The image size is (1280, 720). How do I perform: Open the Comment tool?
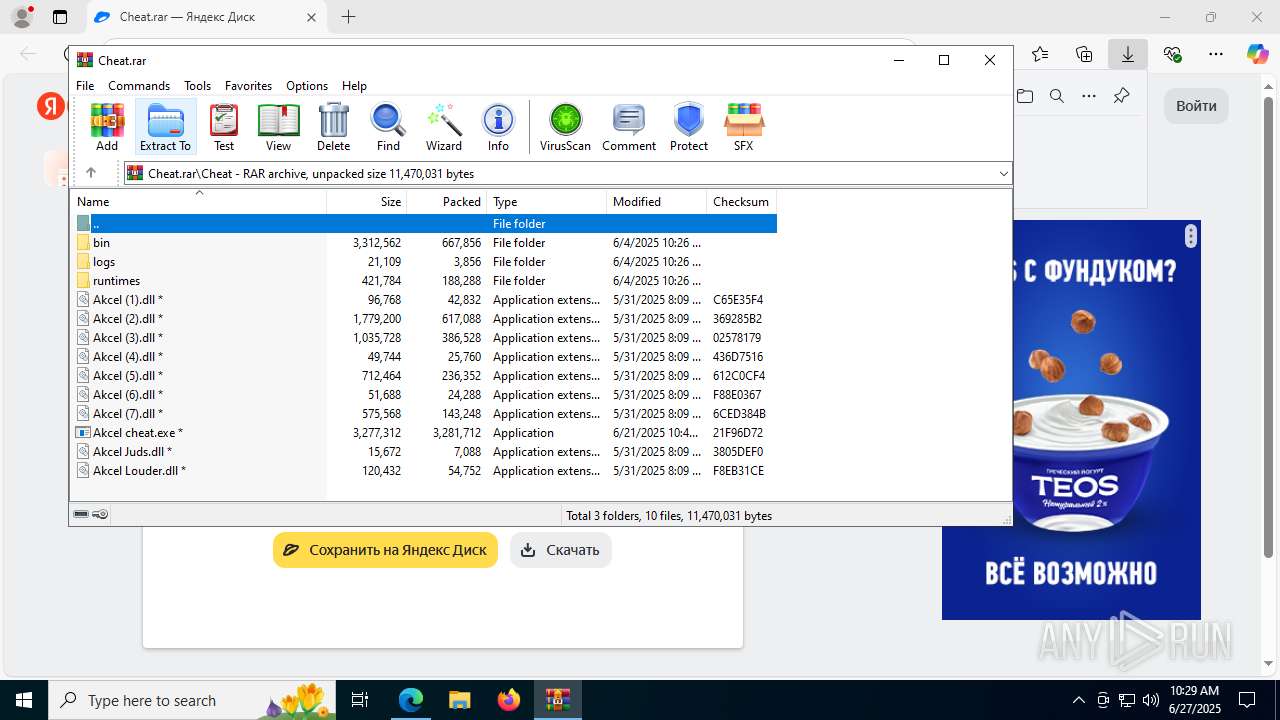pos(629,127)
